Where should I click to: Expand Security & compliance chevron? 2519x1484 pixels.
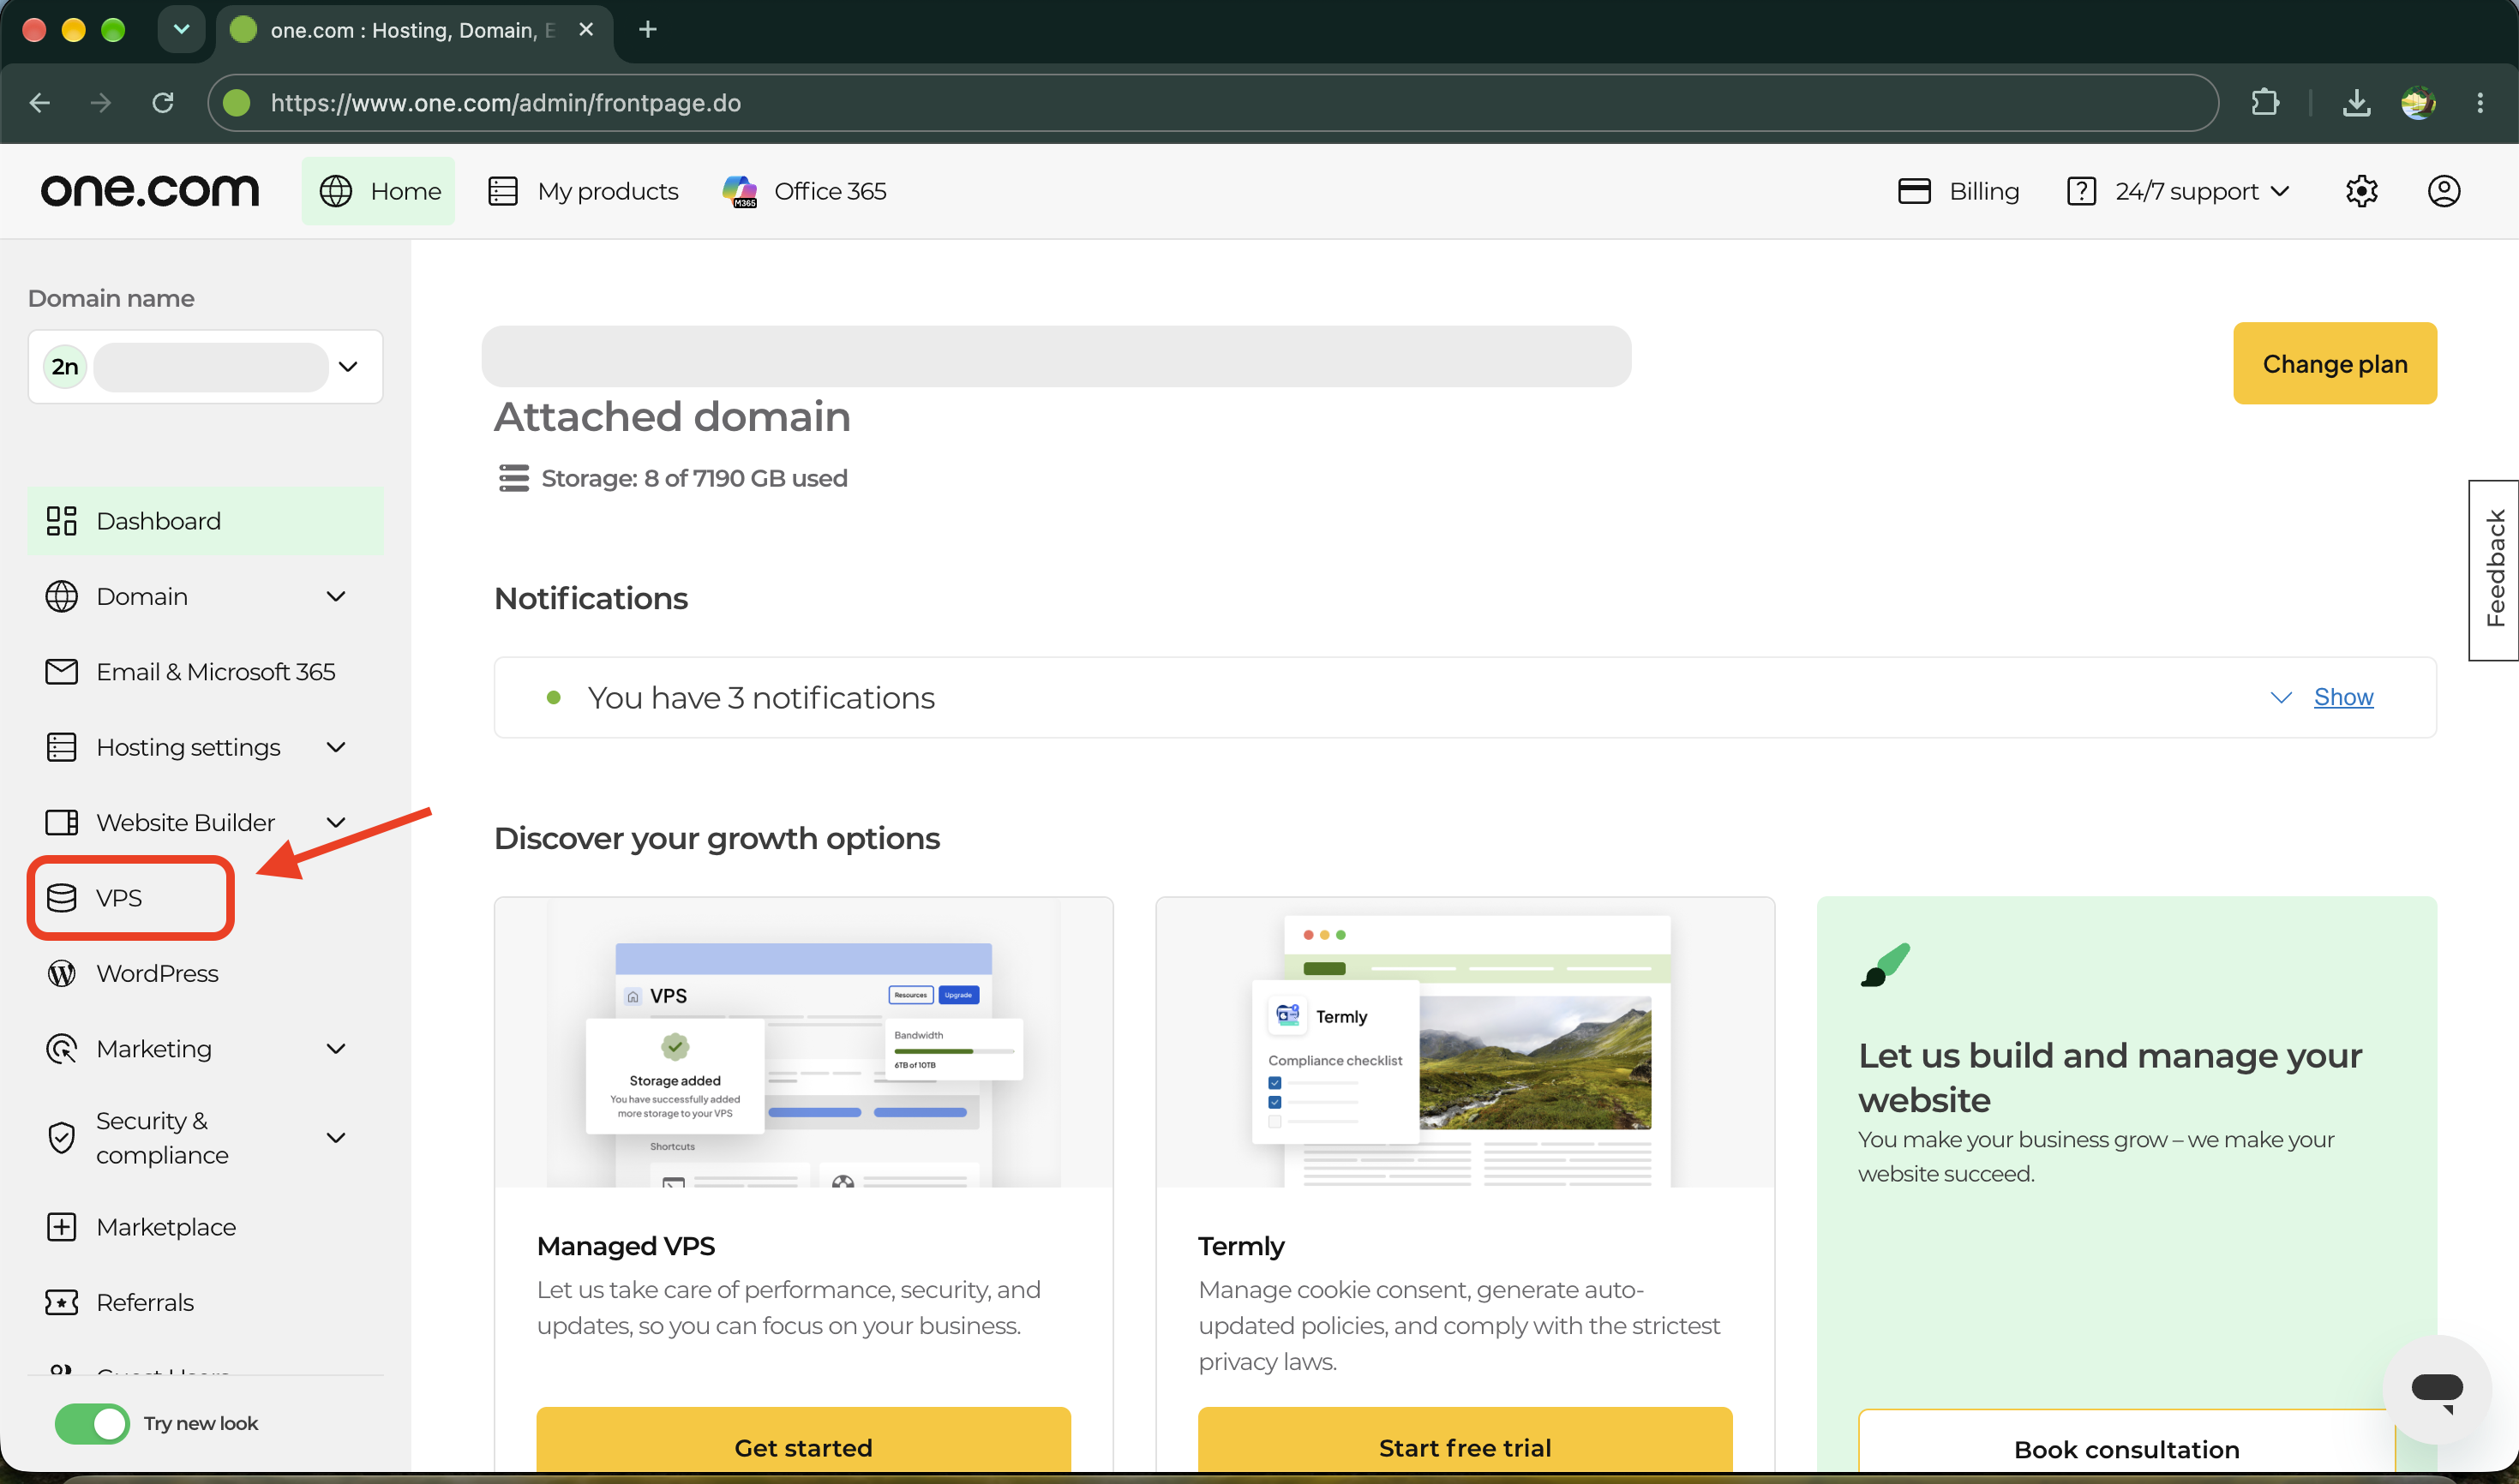point(336,1138)
